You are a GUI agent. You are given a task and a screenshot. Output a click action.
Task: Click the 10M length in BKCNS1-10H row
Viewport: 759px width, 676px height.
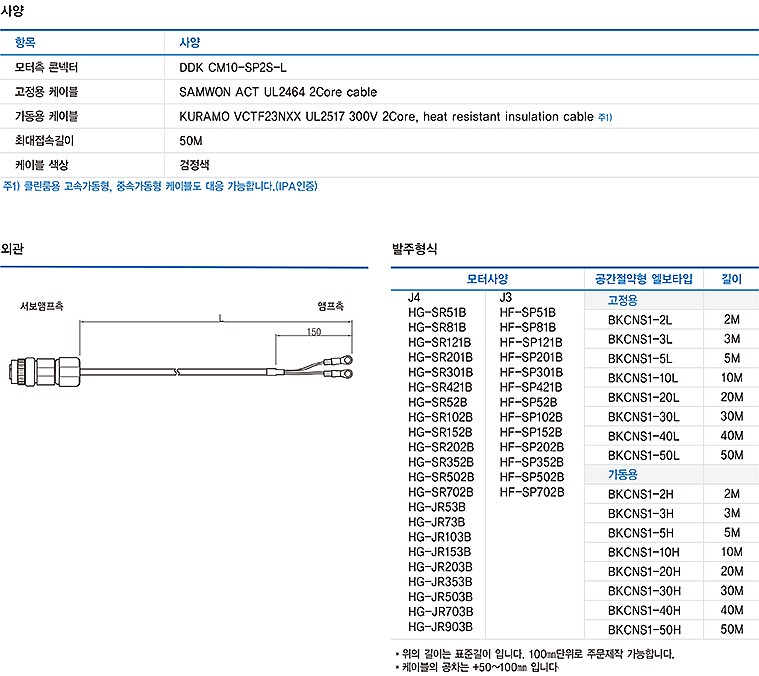(x=732, y=552)
